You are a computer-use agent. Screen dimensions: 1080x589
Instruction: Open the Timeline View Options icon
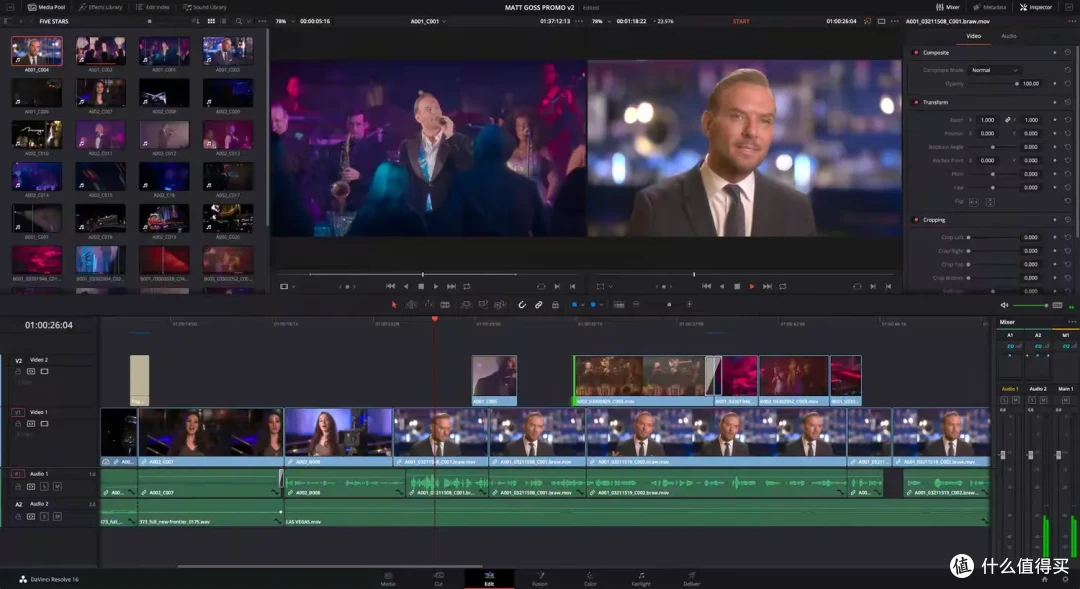619,304
